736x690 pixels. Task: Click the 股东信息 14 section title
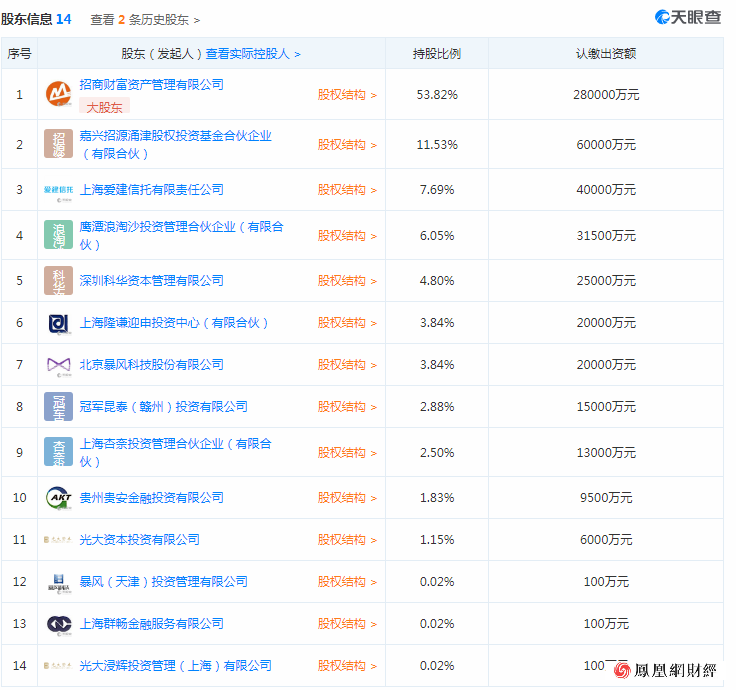36,19
